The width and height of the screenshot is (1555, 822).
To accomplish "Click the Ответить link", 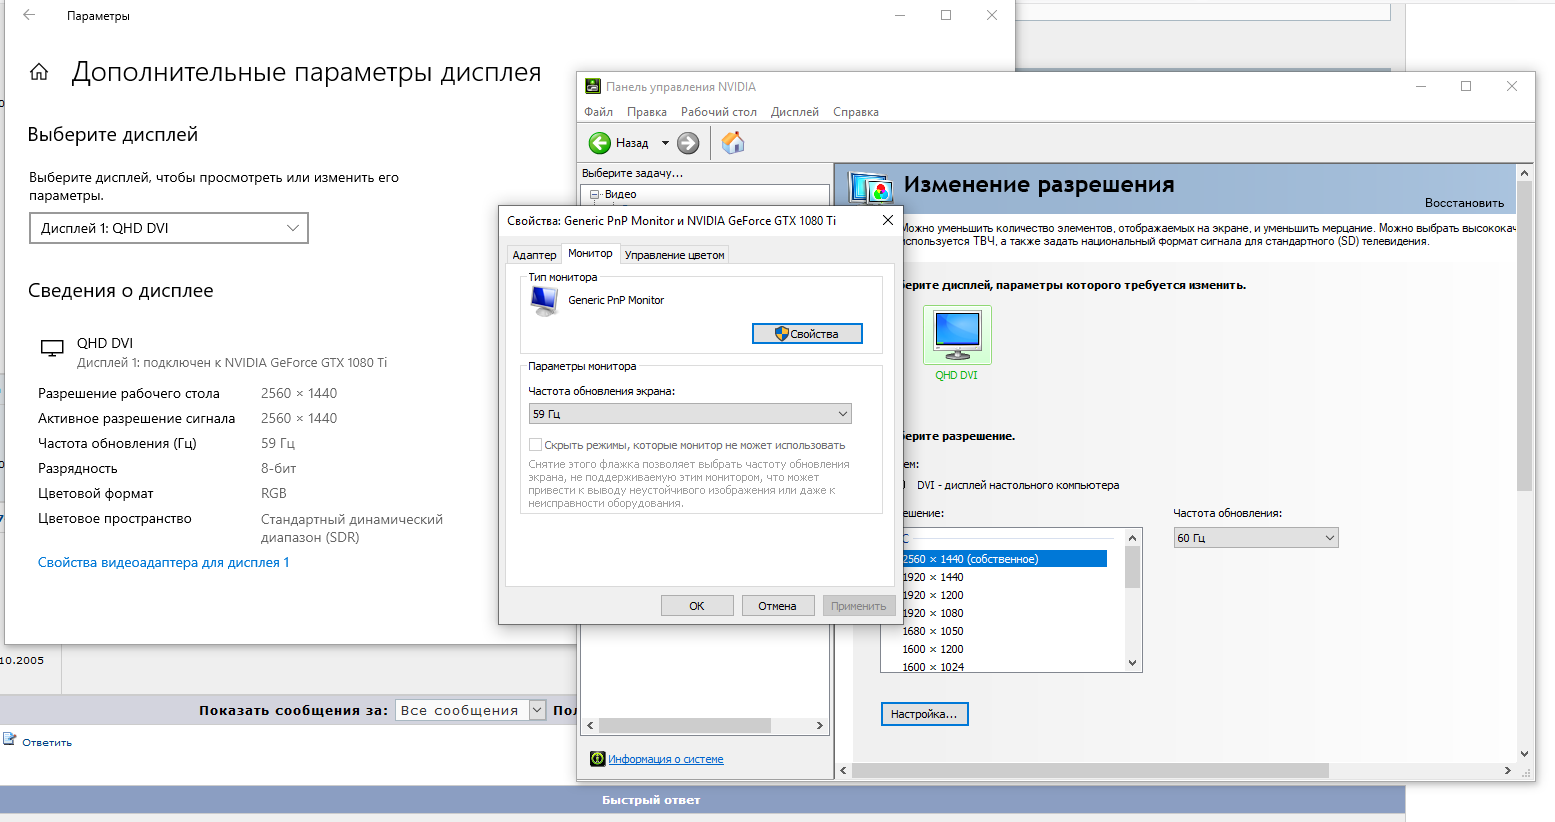I will pos(47,742).
